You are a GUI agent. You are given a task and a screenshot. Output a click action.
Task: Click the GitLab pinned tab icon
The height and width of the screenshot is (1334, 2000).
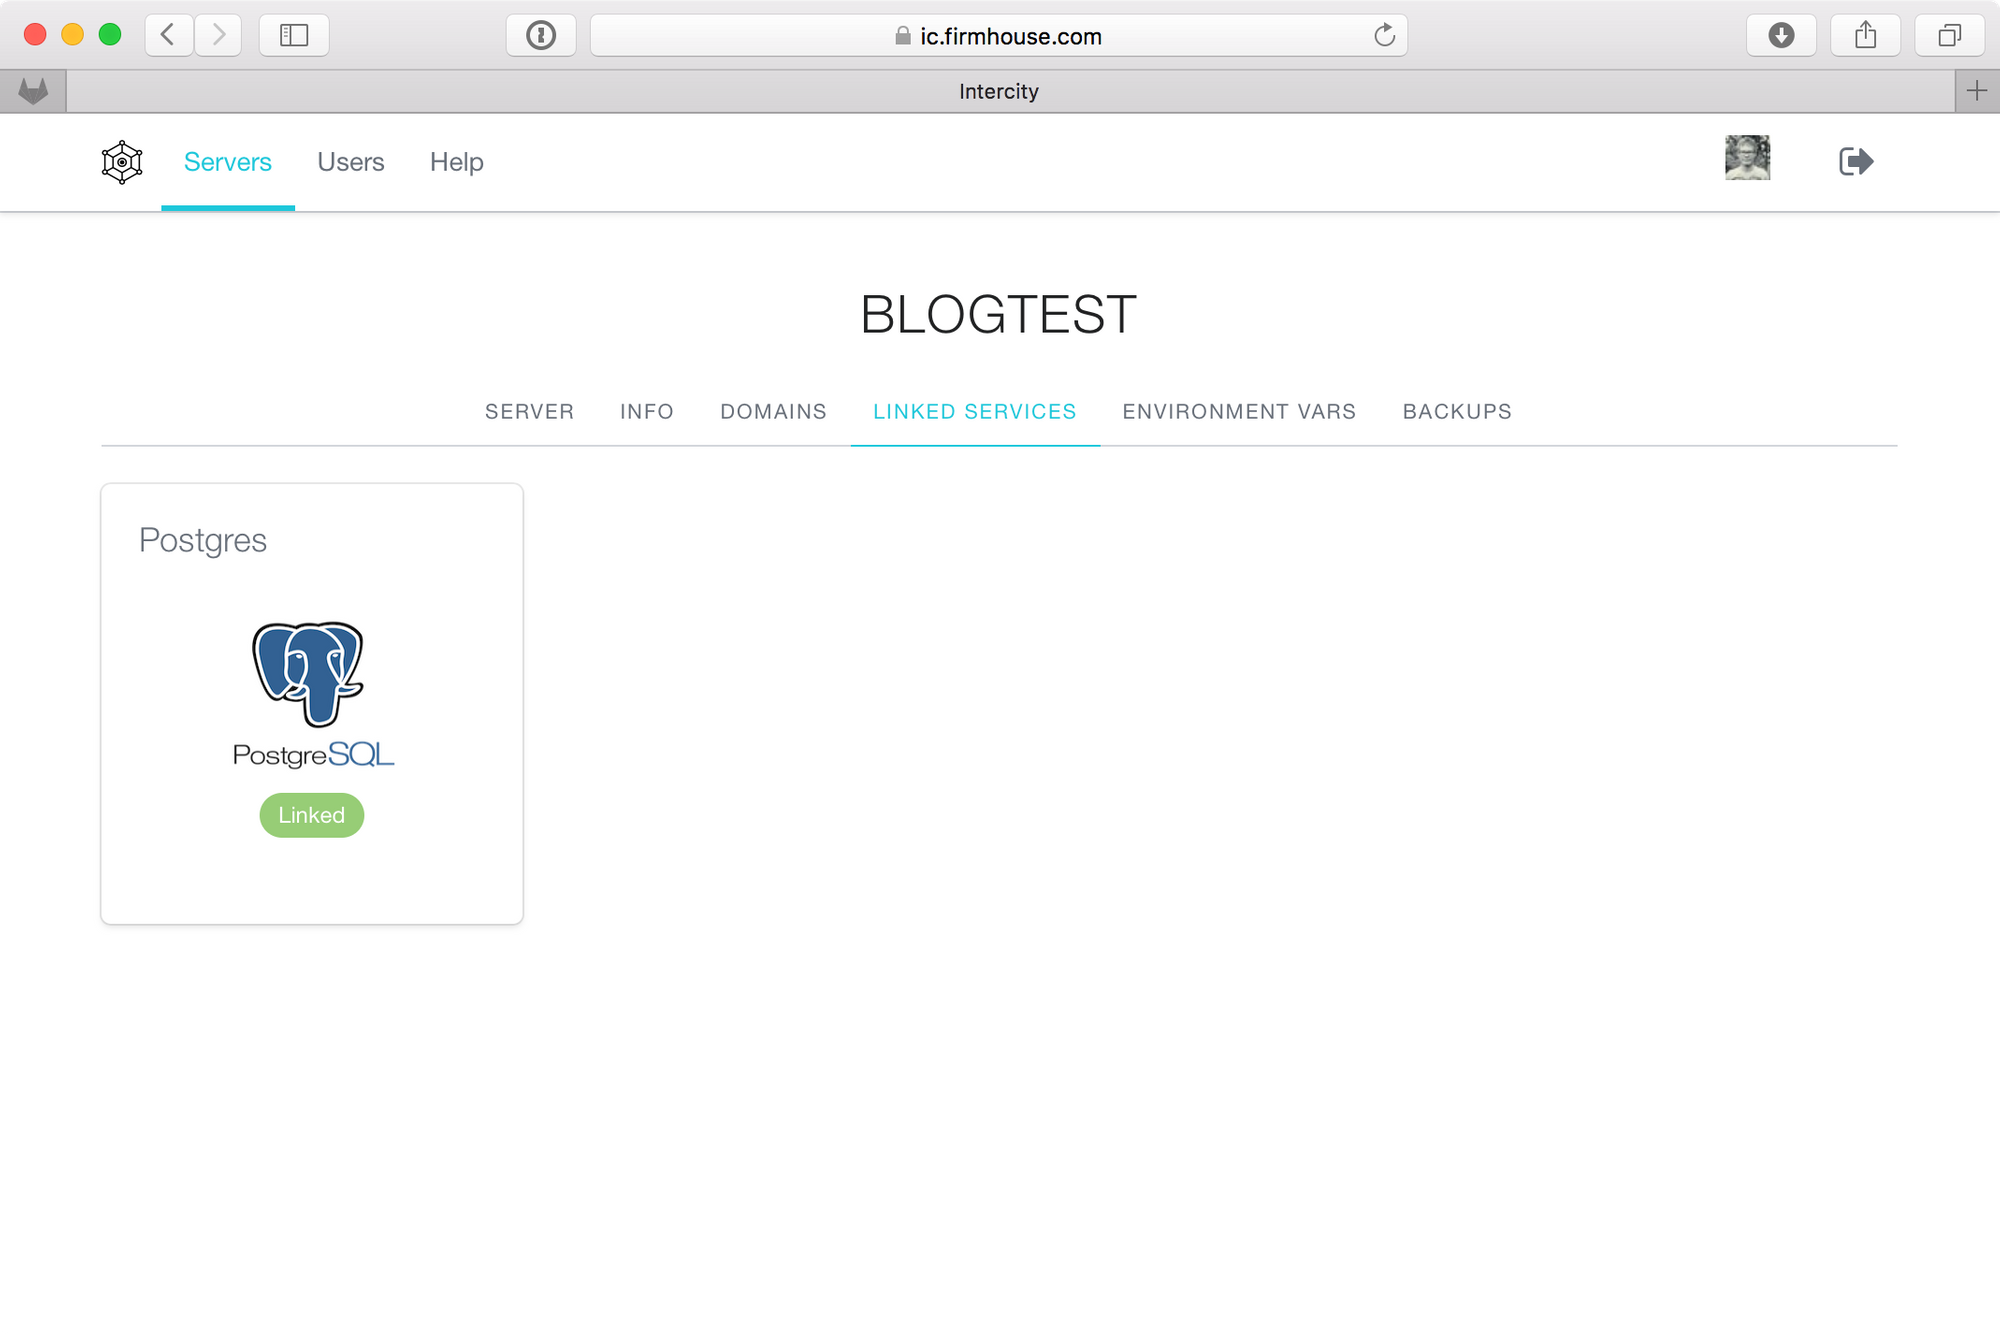coord(33,91)
